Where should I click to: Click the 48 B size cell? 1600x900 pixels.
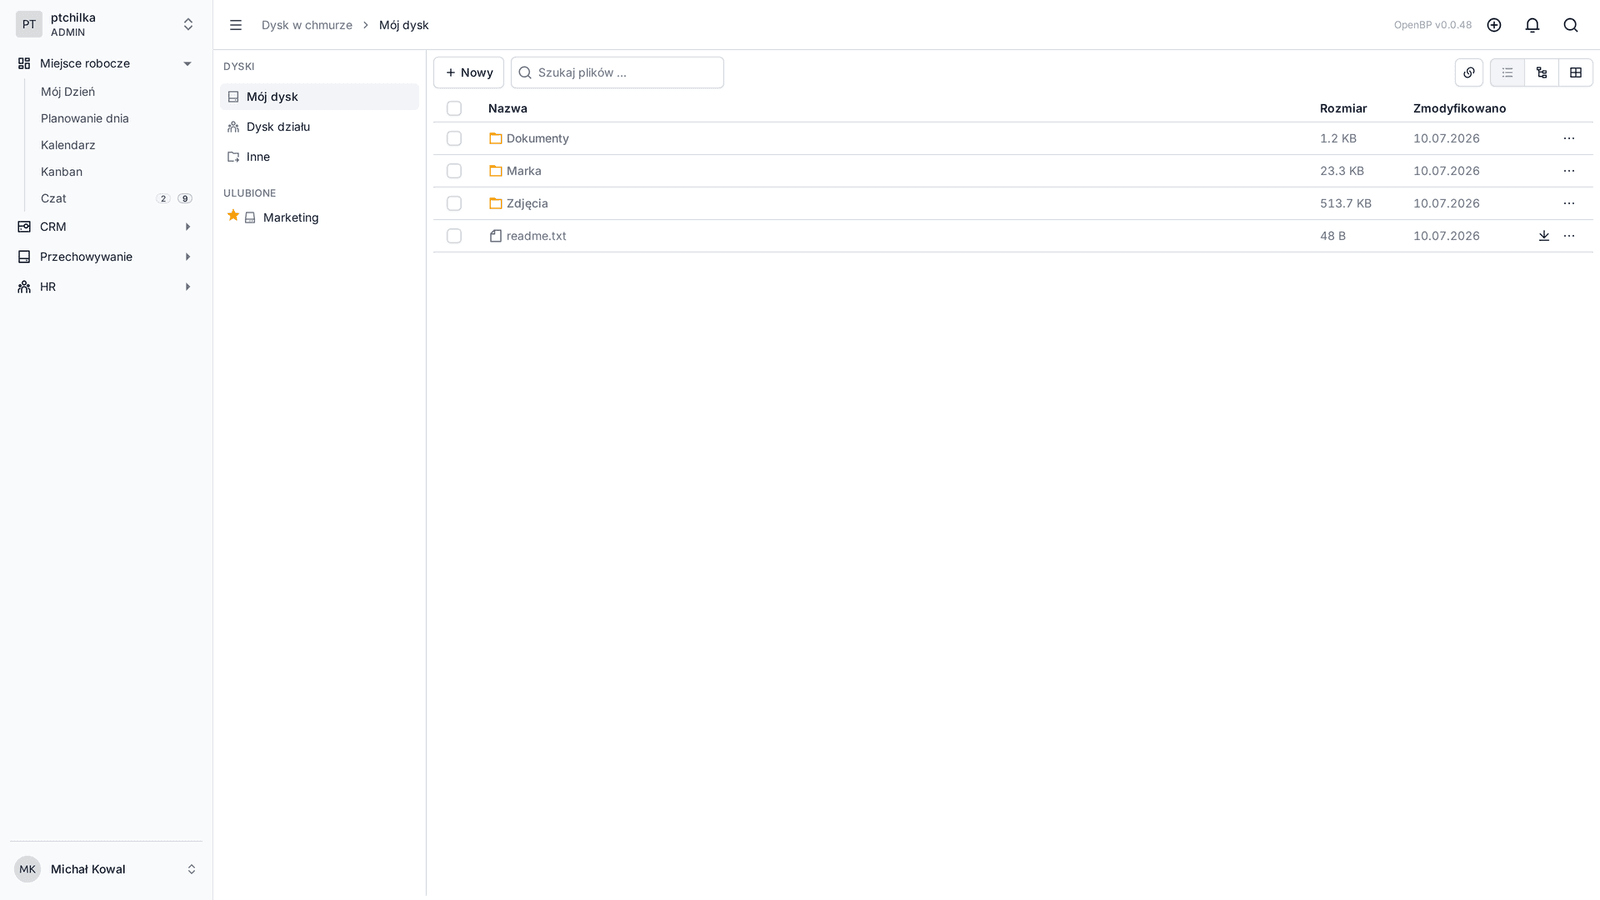(x=1333, y=236)
